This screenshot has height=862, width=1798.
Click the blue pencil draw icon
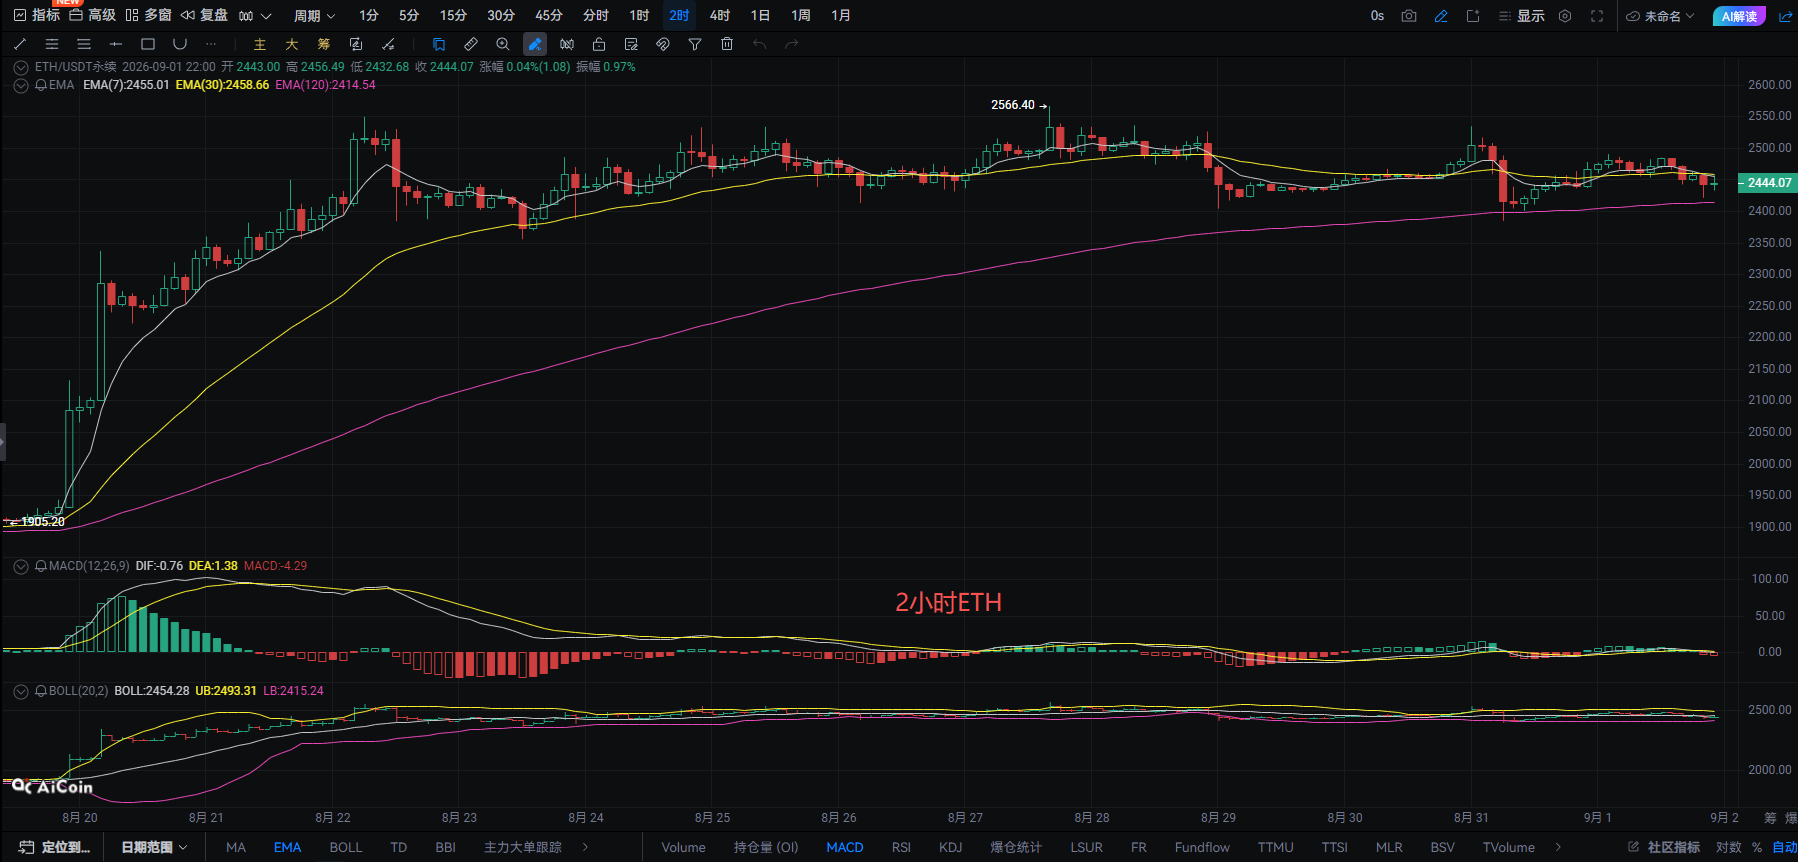click(1441, 16)
